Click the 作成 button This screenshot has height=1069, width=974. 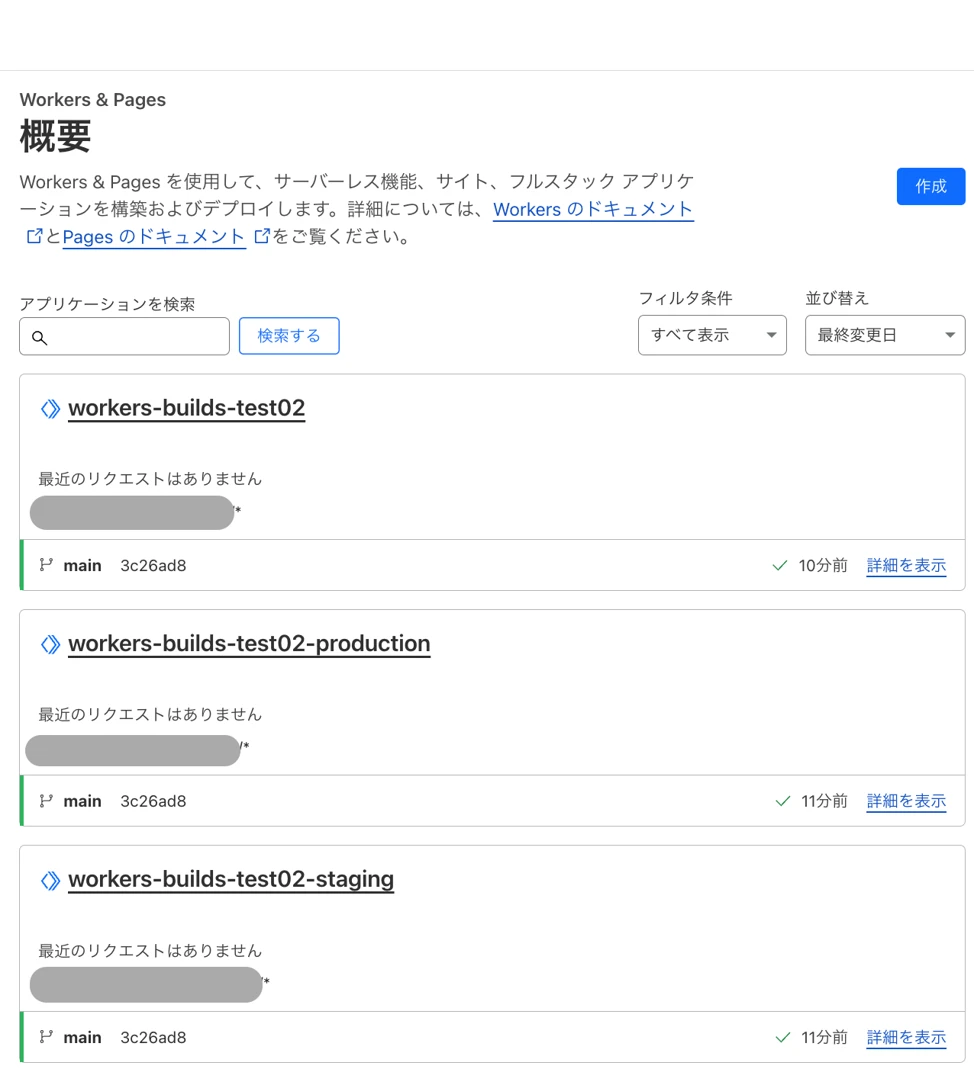(930, 186)
